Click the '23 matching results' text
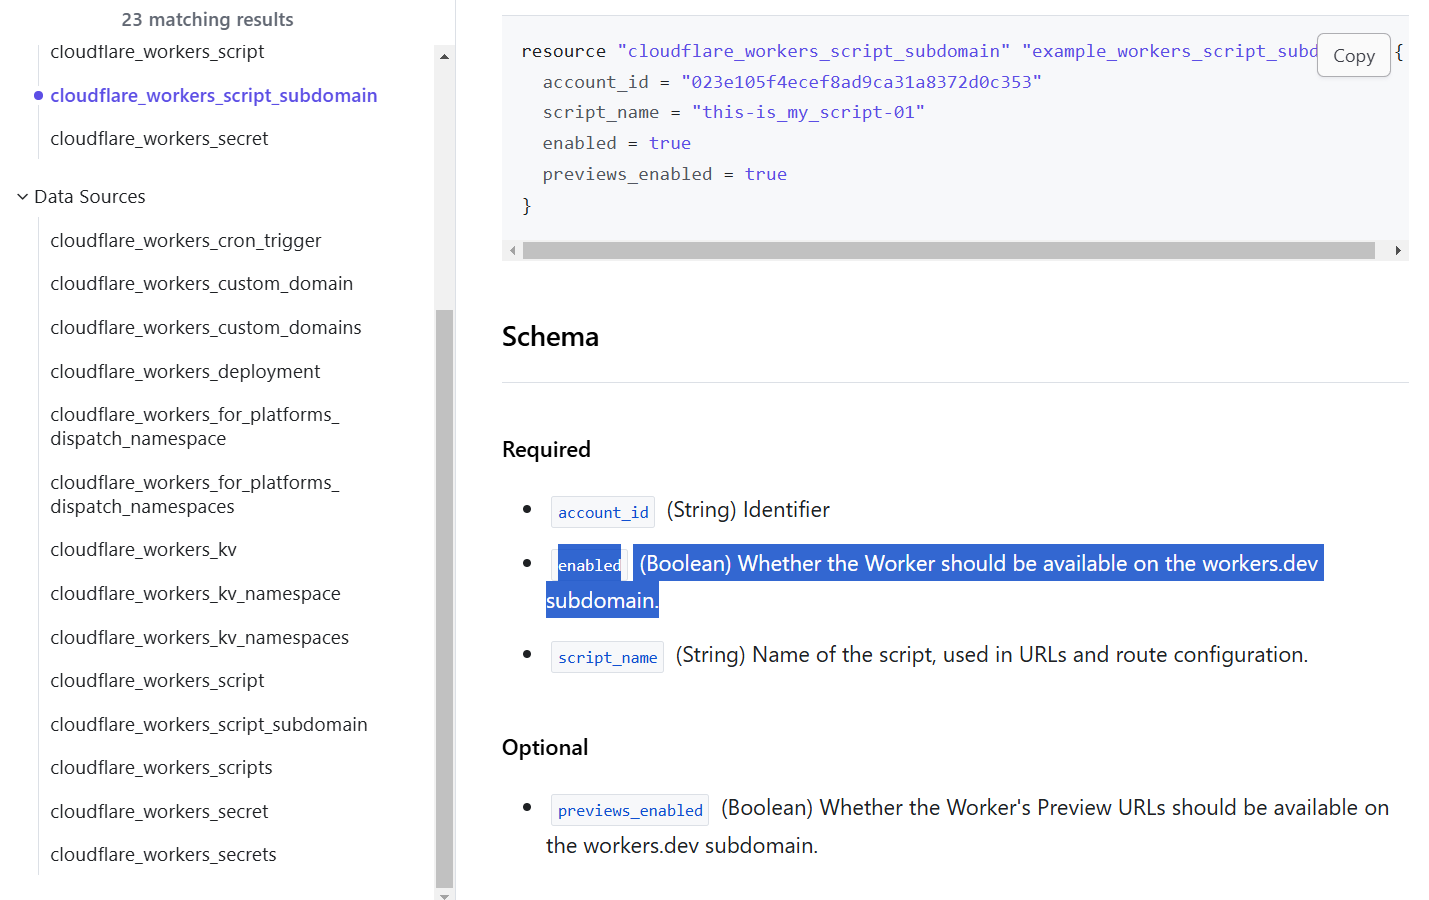The image size is (1429, 900). [x=207, y=20]
